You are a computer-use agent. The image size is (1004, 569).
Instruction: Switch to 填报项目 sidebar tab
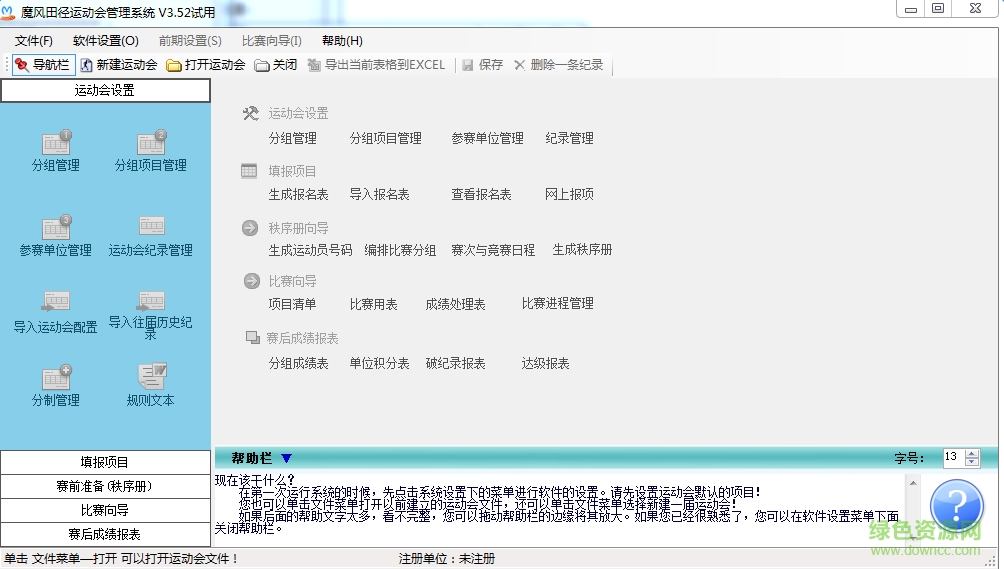pyautogui.click(x=105, y=462)
